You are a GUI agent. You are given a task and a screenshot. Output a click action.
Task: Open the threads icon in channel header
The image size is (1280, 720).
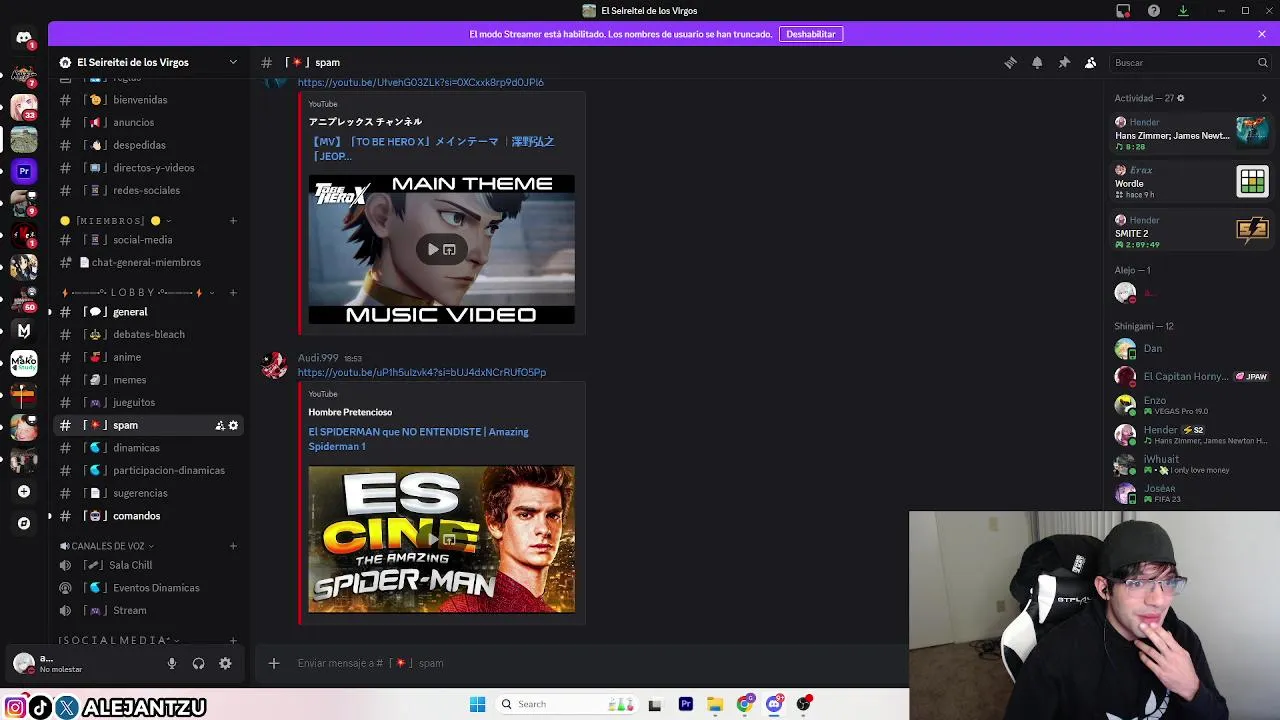[1010, 62]
